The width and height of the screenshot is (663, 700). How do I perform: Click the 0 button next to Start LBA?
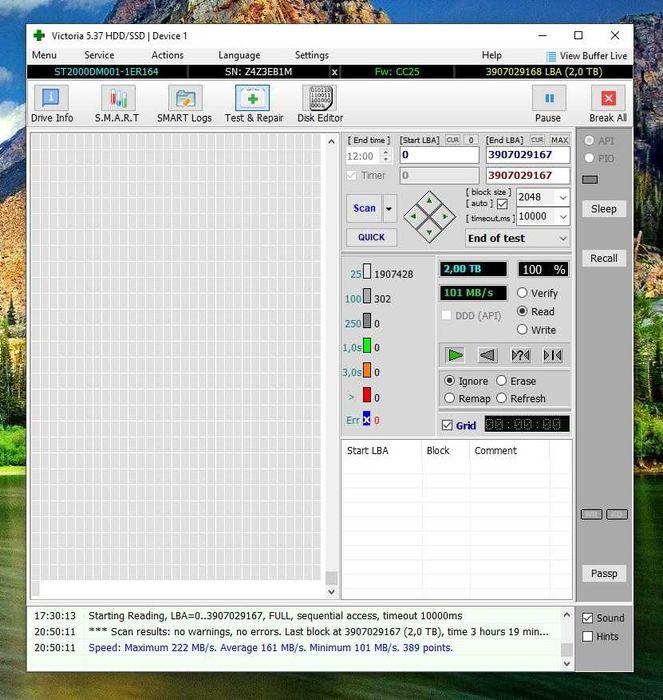pos(471,140)
